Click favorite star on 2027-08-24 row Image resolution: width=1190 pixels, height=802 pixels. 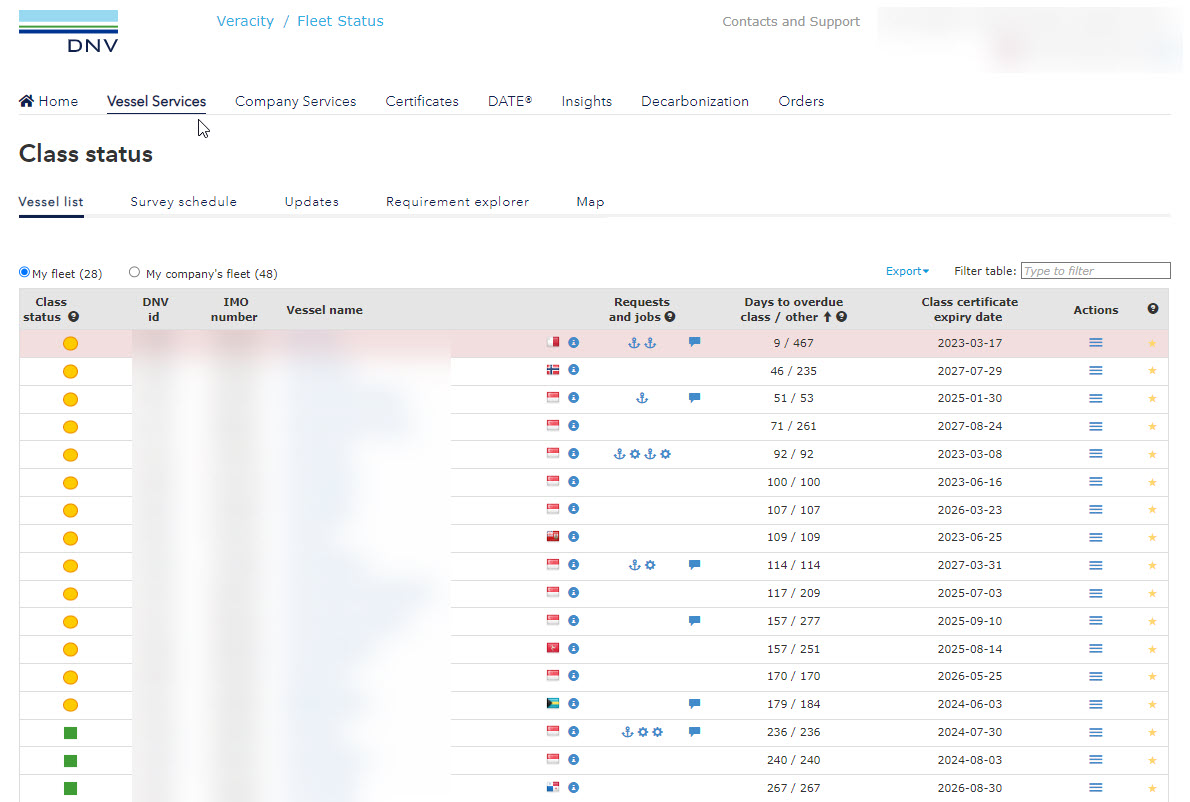[1152, 426]
